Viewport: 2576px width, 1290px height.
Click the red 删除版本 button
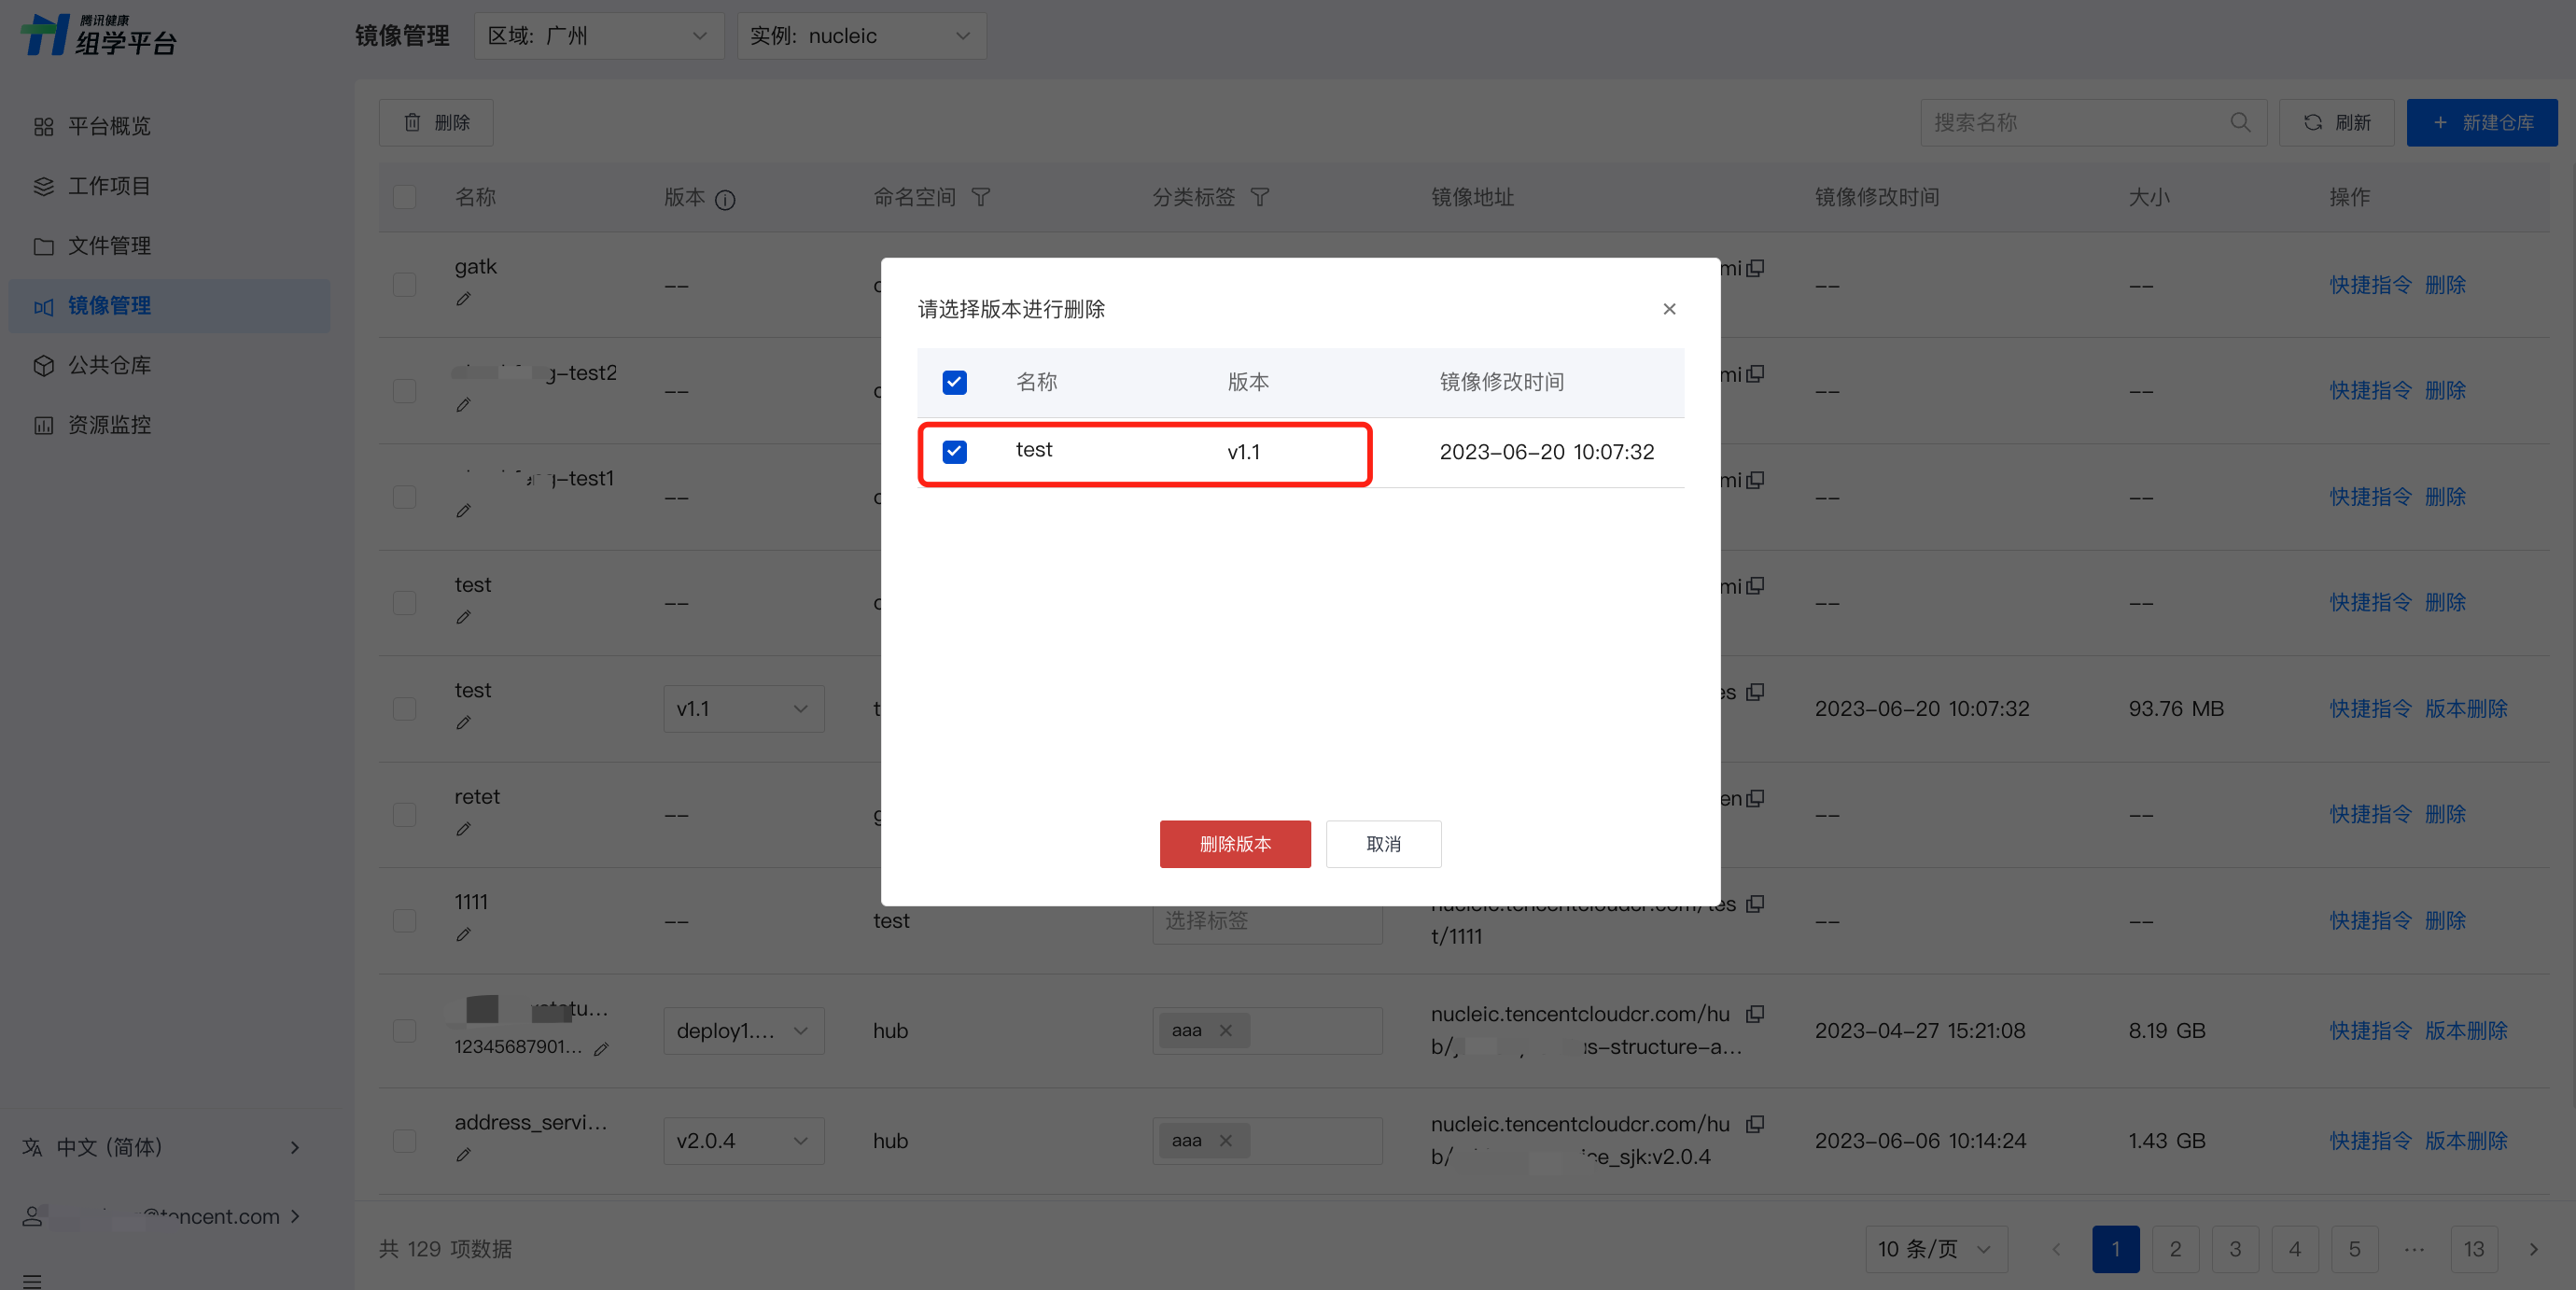point(1234,844)
